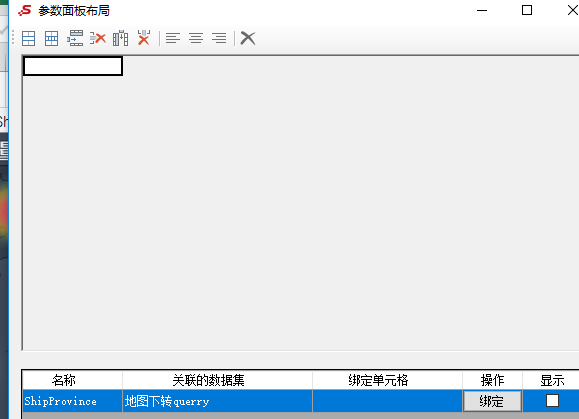Click the delete column icon
This screenshot has height=419, width=579.
144,38
